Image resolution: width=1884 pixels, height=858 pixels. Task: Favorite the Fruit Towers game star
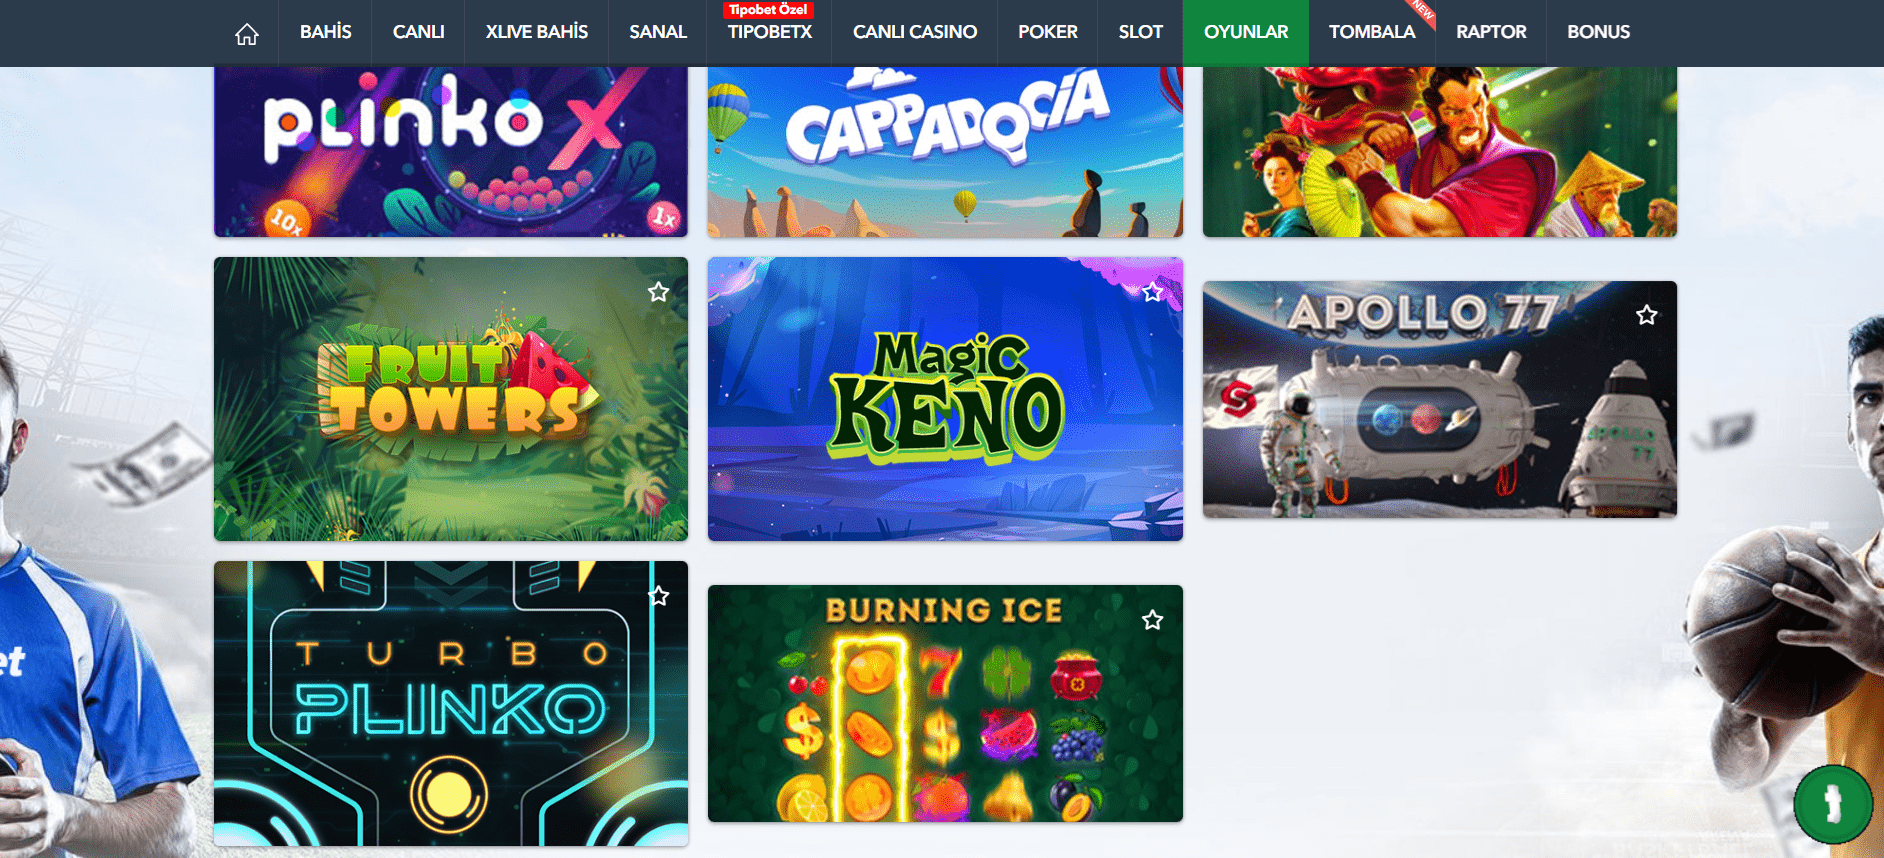pos(658,292)
